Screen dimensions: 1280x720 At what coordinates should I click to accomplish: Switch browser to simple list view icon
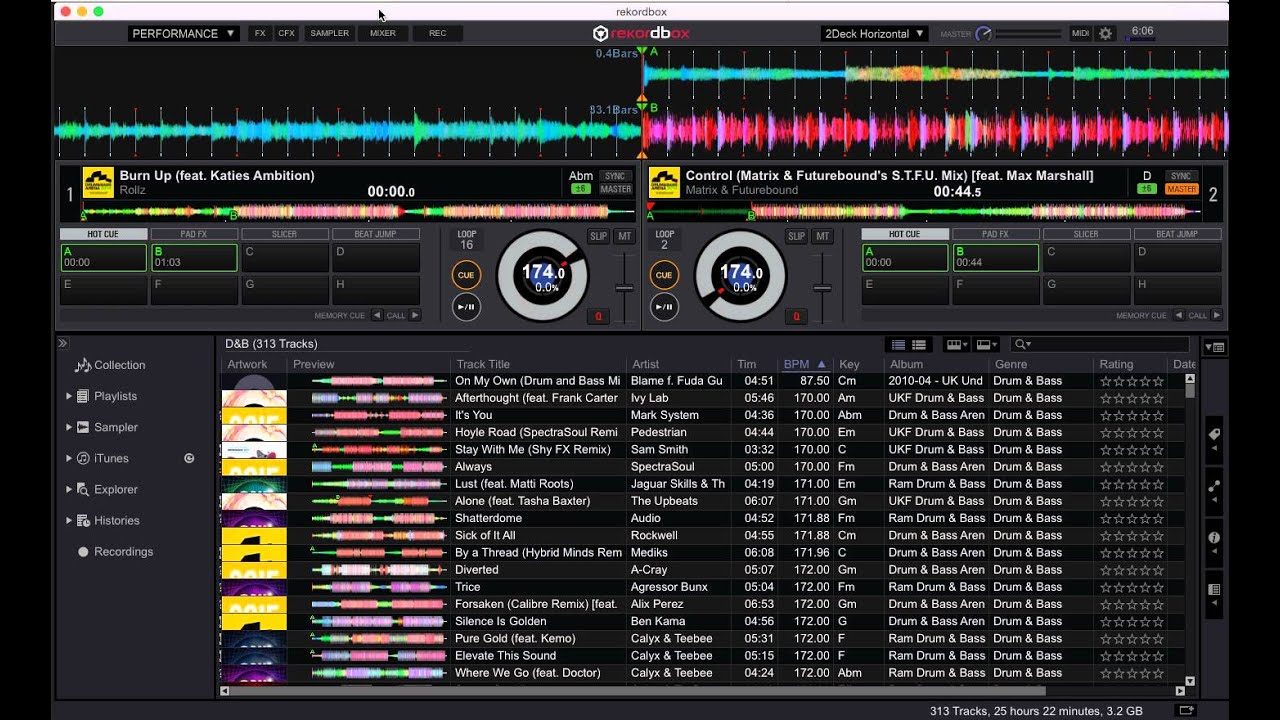(898, 344)
